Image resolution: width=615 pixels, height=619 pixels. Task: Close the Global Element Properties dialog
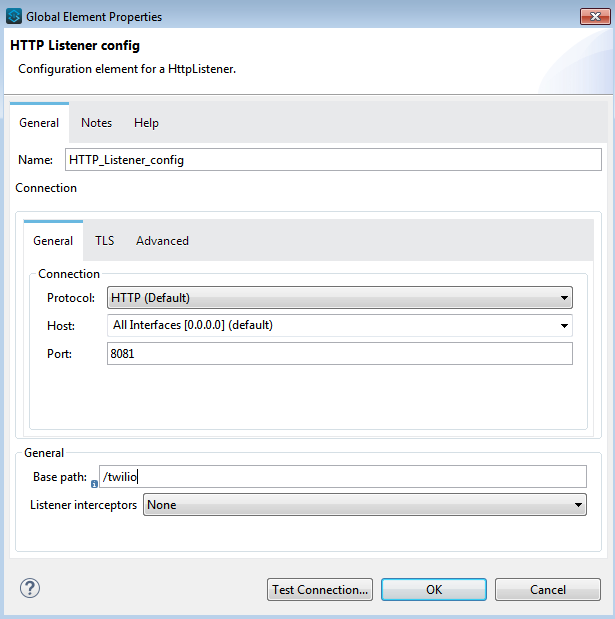pos(595,17)
